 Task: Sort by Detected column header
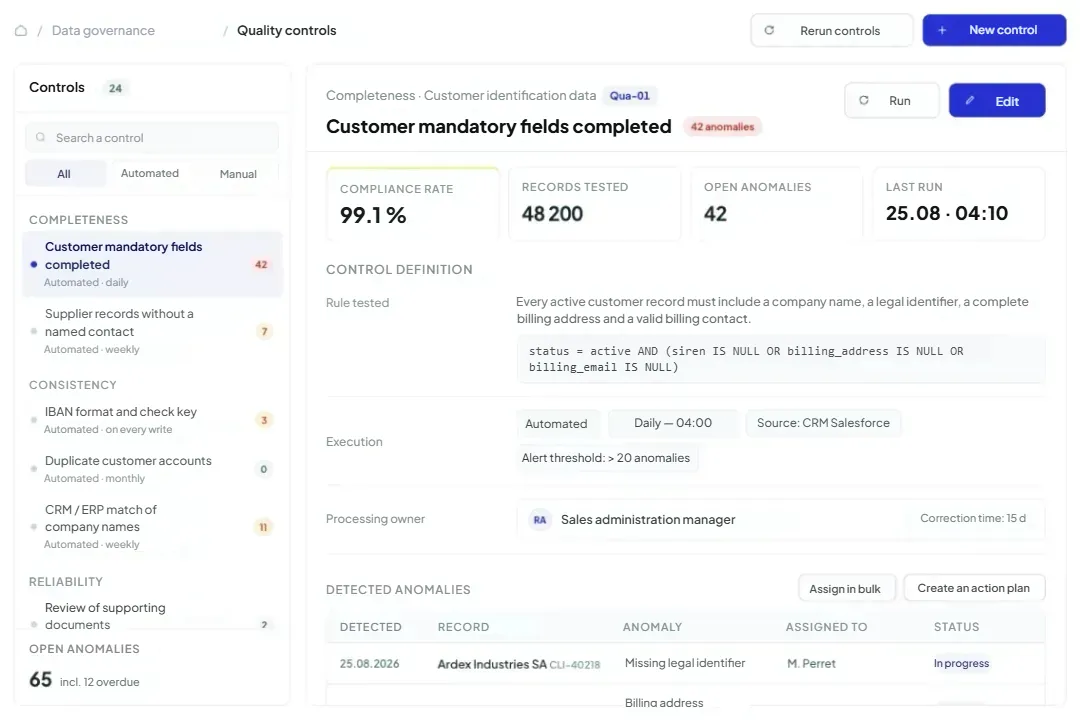point(371,627)
